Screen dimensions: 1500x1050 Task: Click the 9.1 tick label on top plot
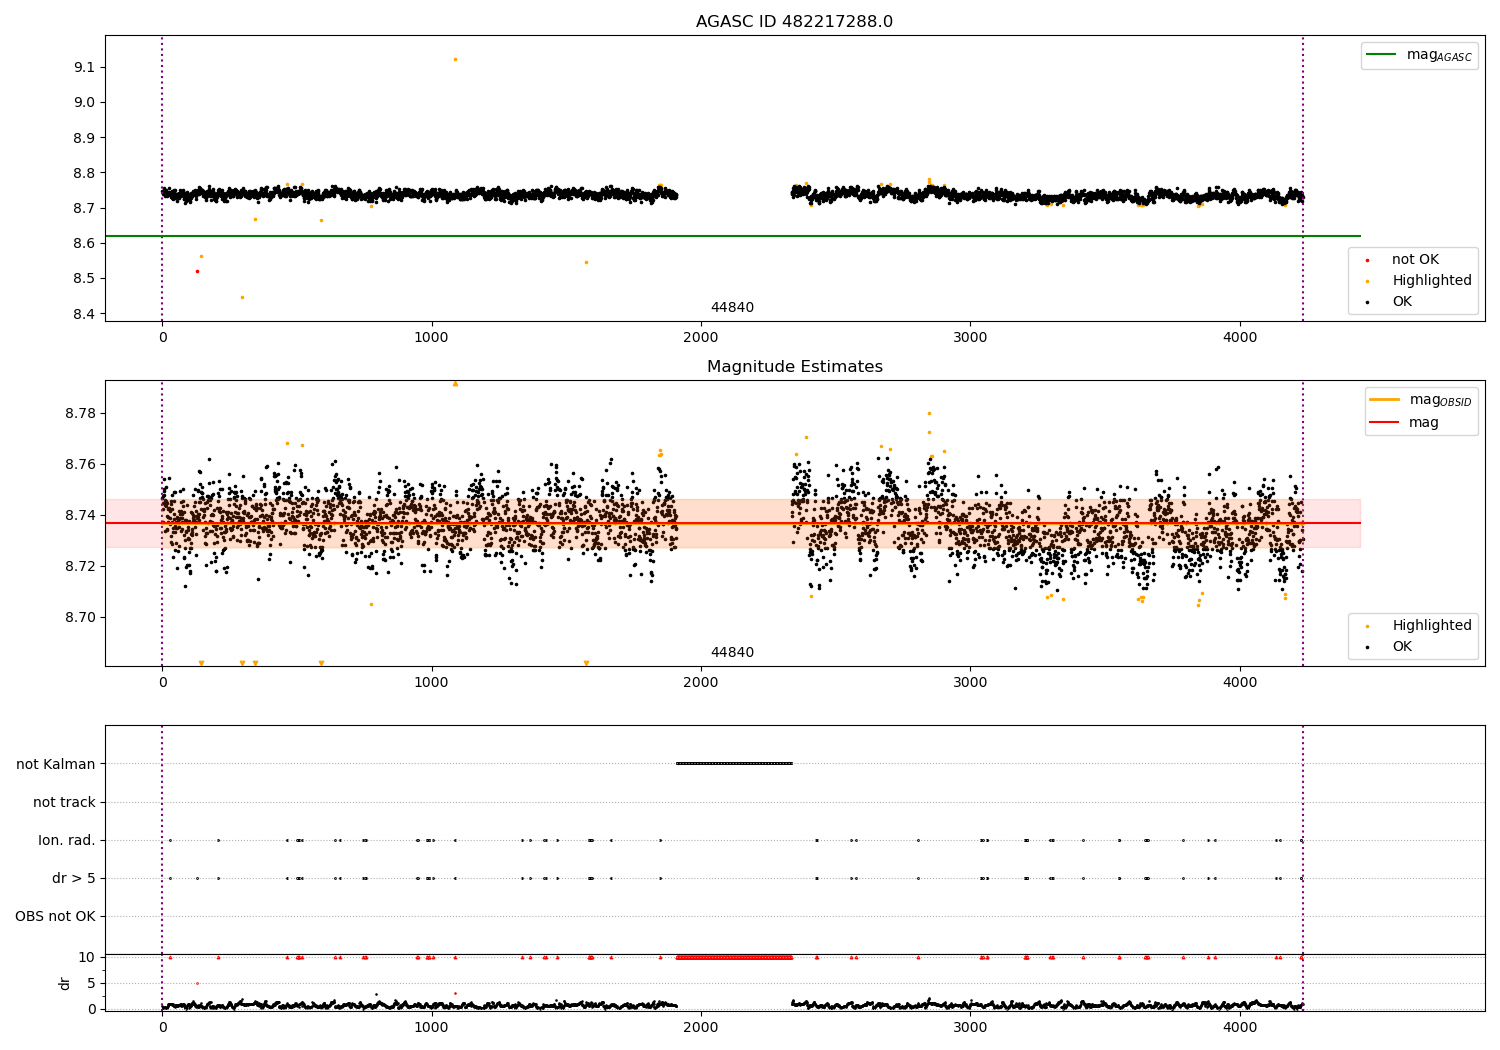(86, 67)
